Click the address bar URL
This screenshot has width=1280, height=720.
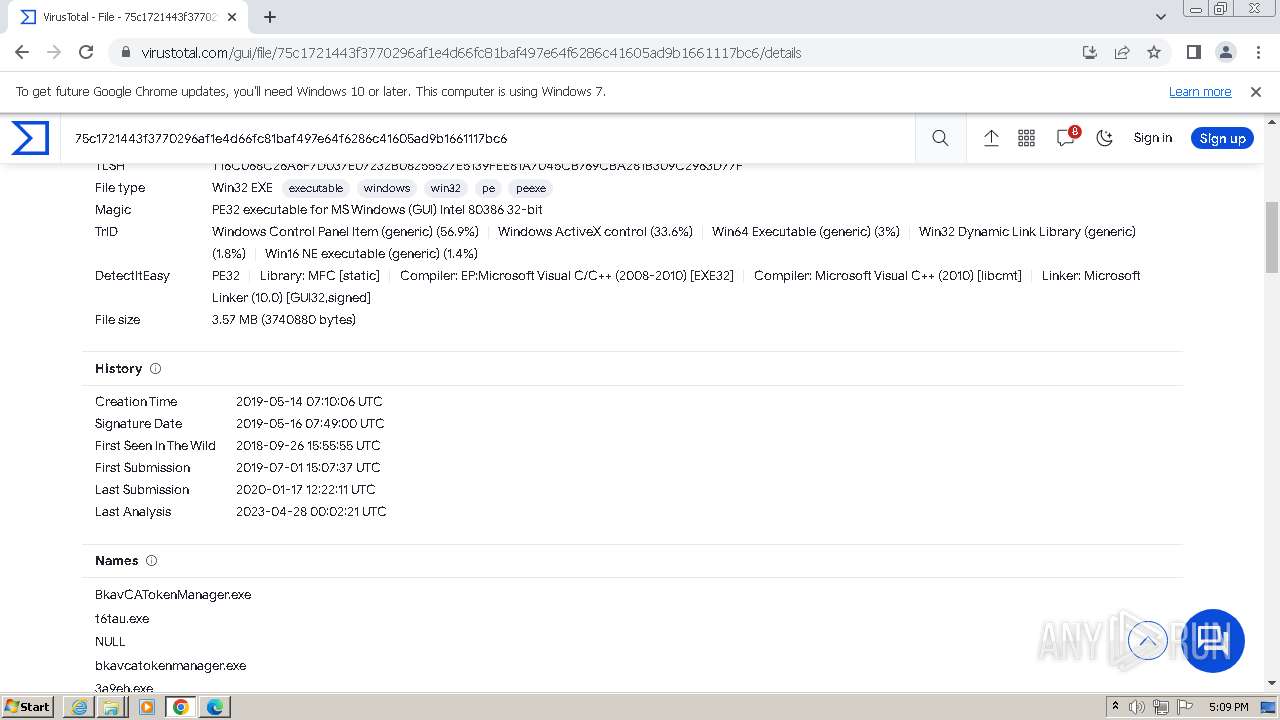point(471,53)
